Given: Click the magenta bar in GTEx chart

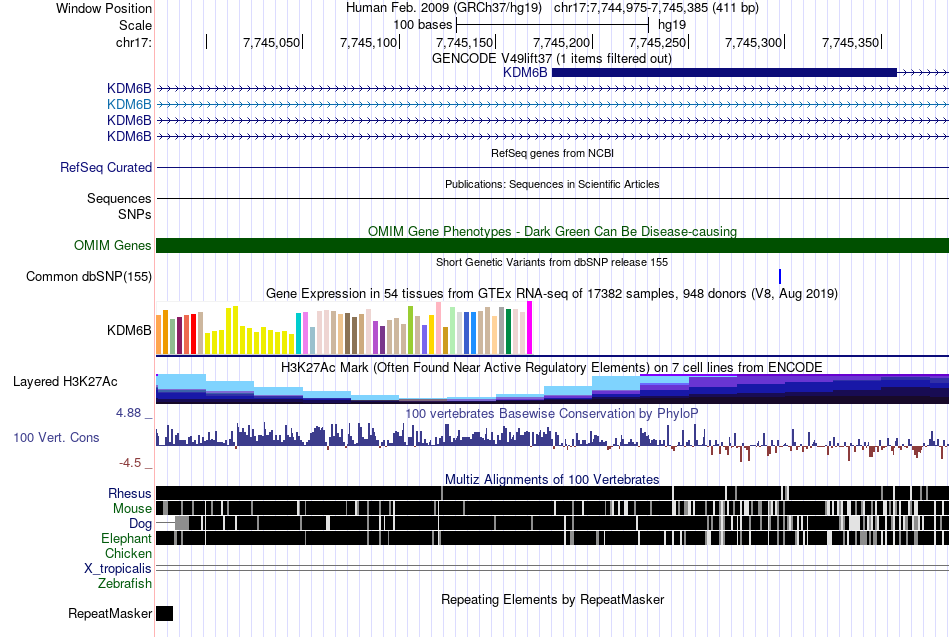Looking at the screenshot, I should 530,328.
